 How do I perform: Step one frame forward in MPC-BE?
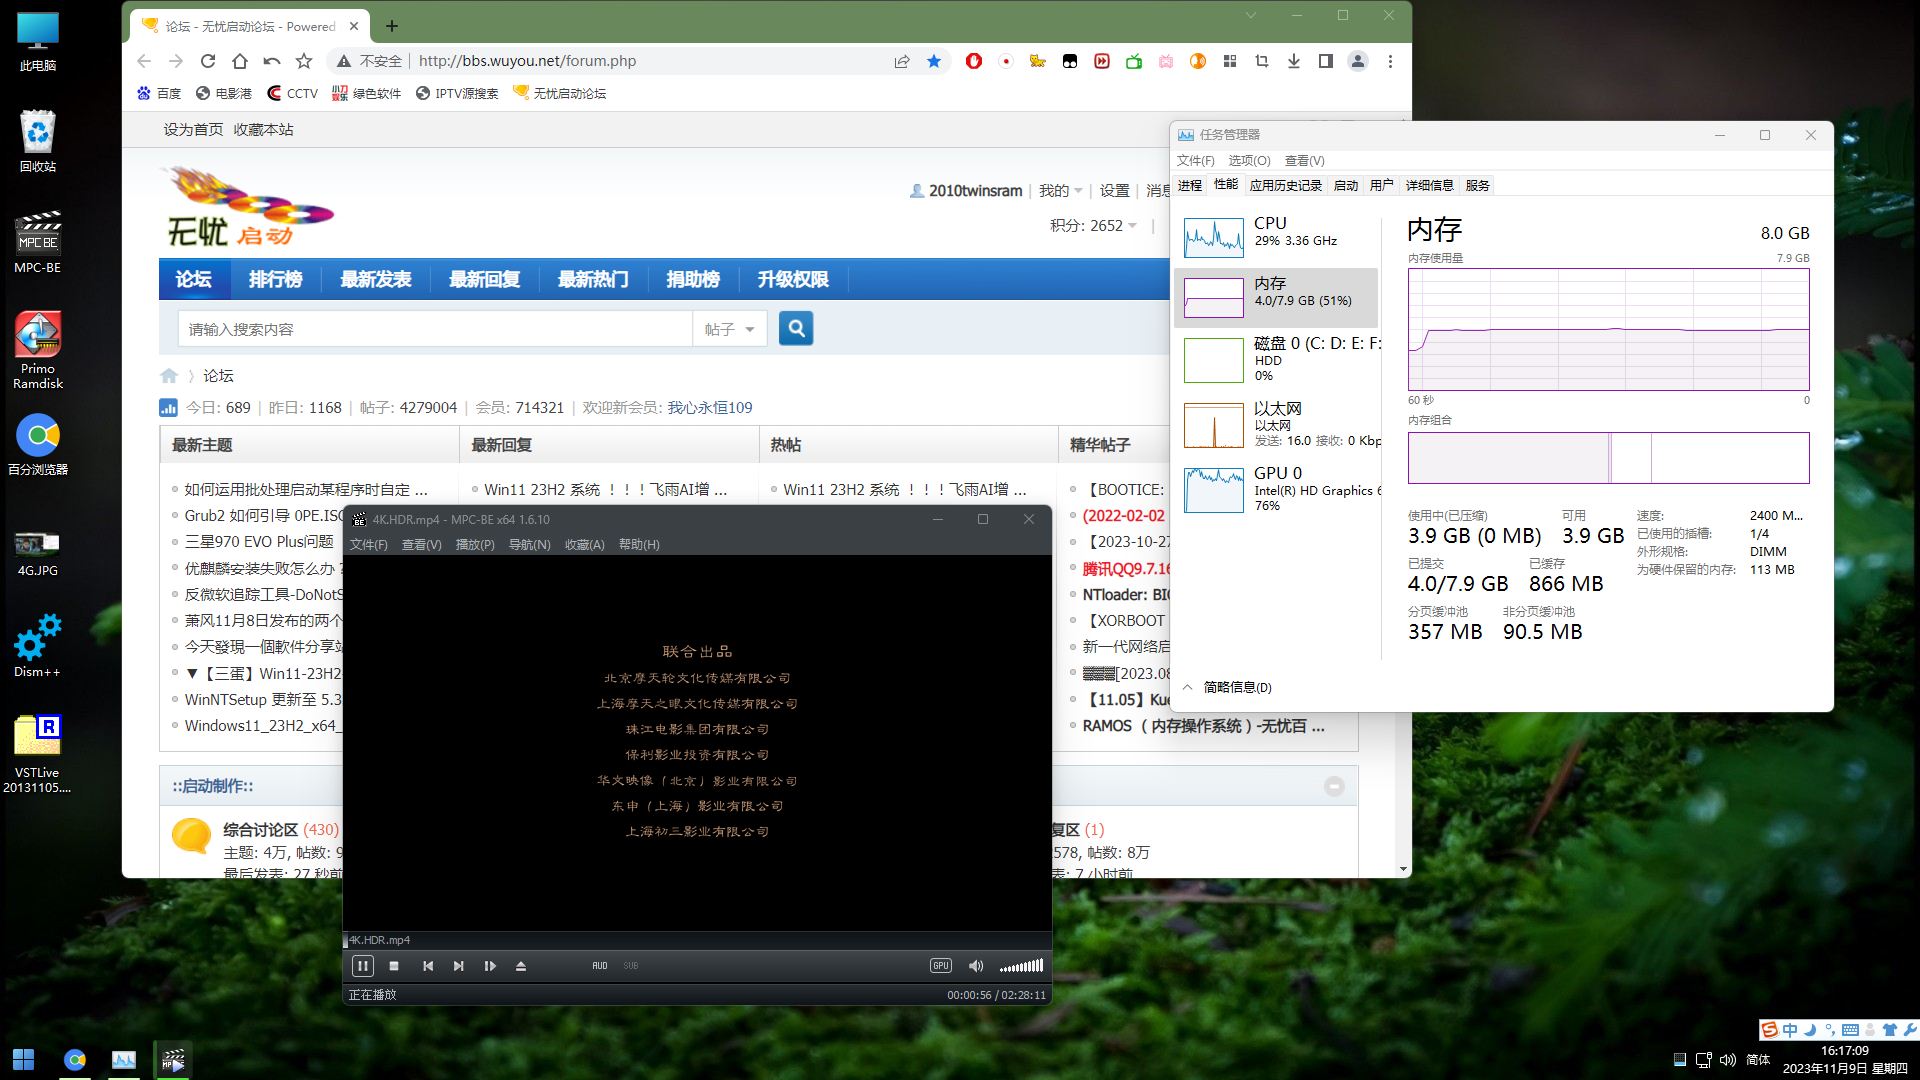click(x=490, y=966)
